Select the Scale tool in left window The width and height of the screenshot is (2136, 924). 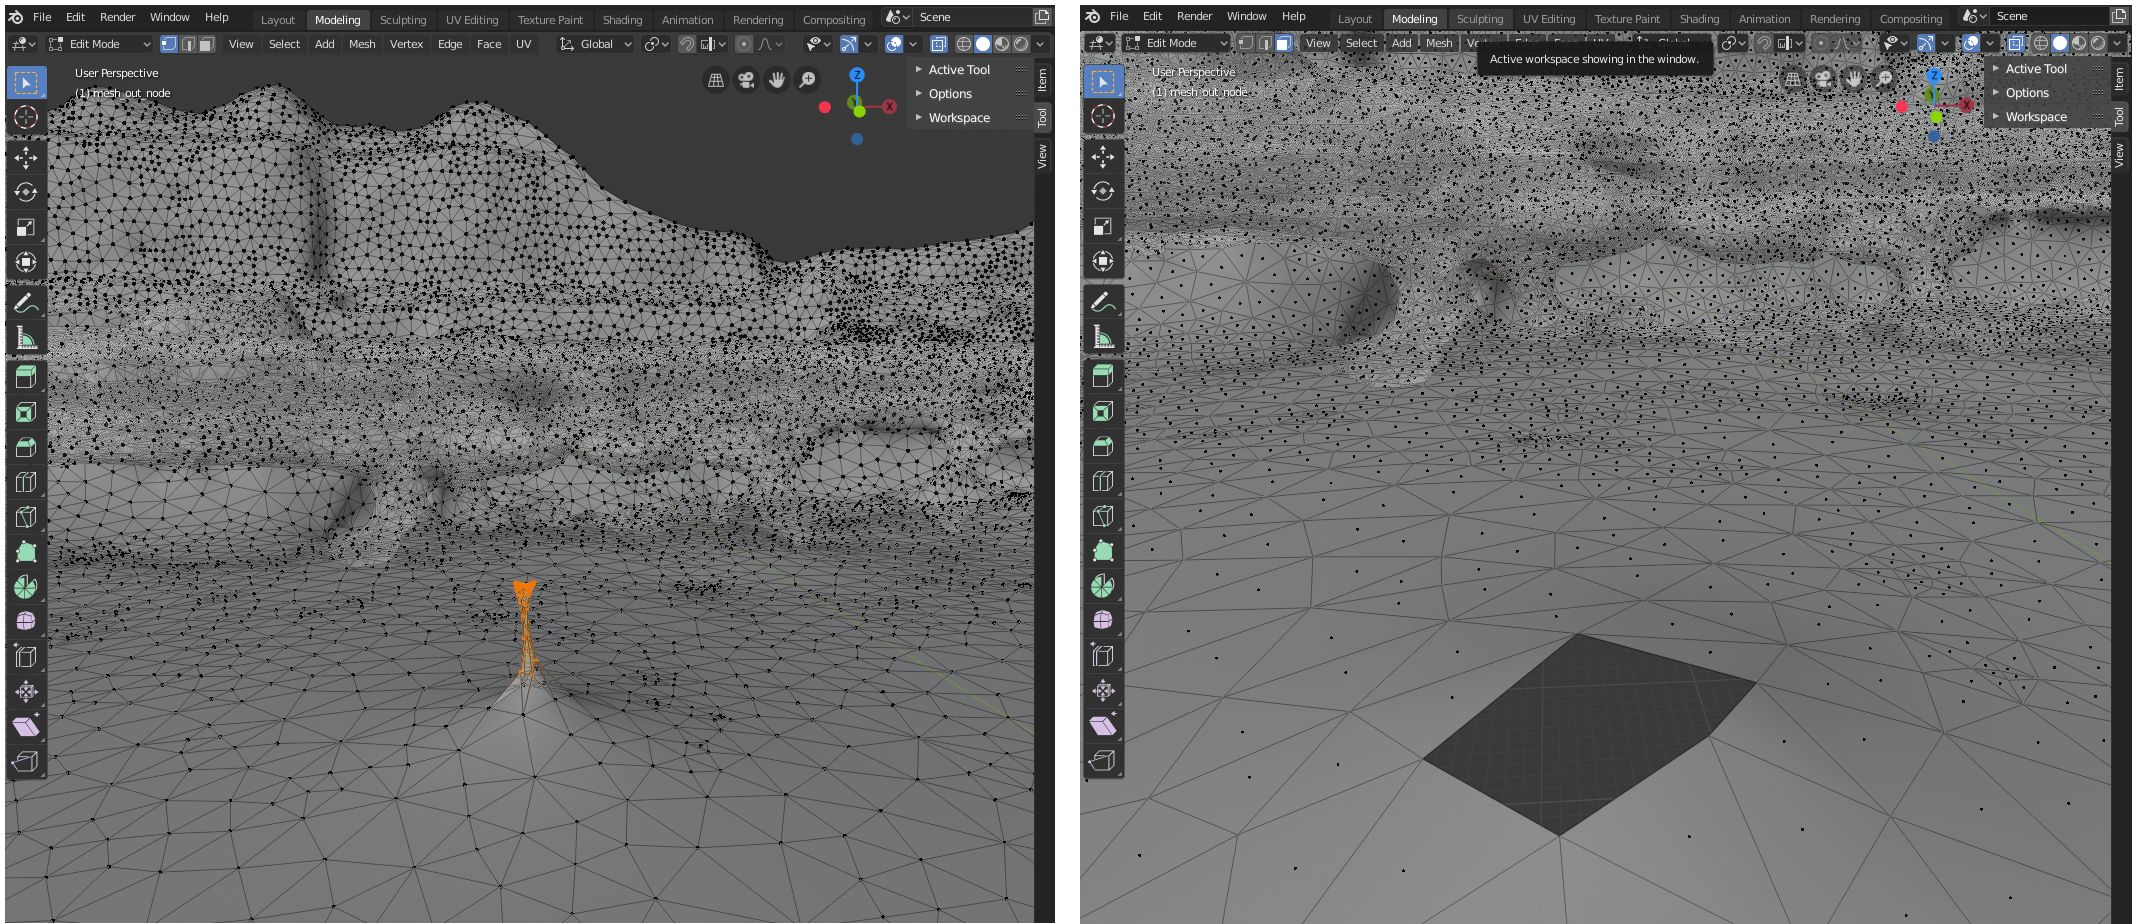click(26, 227)
